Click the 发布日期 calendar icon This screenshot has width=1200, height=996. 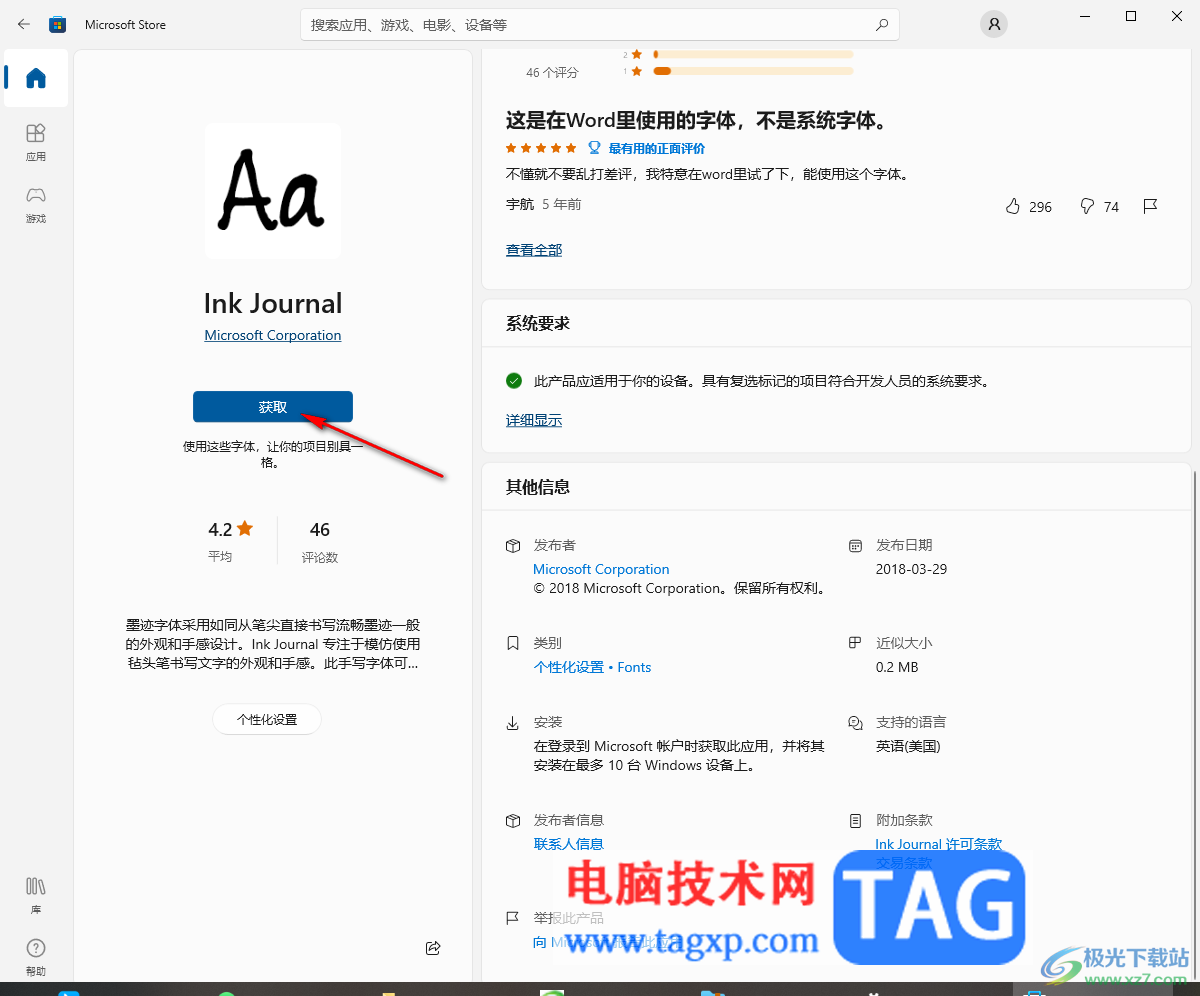point(855,546)
